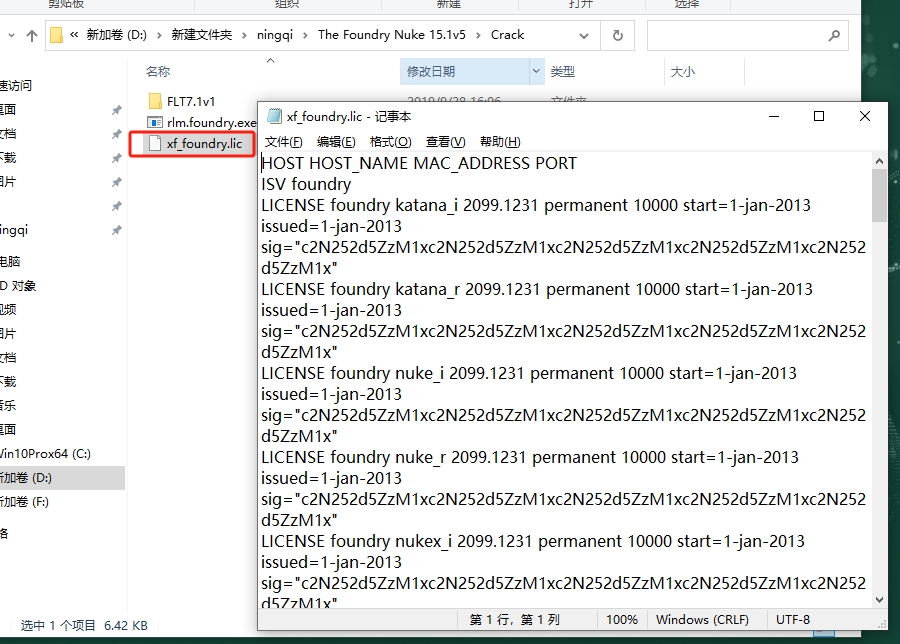Viewport: 900px width, 644px height.
Task: Click the '选中 1 个项目 6.42 KB' status text
Action: [84, 626]
